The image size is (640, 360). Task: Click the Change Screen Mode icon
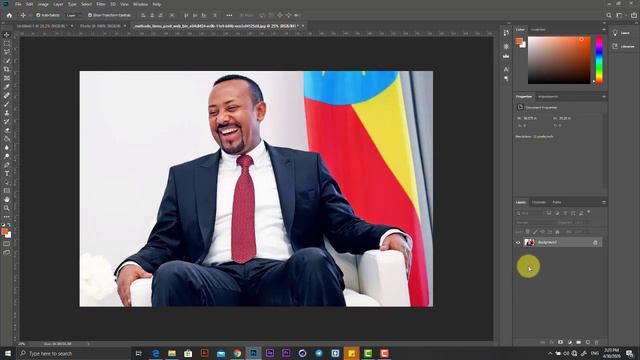click(x=7, y=253)
